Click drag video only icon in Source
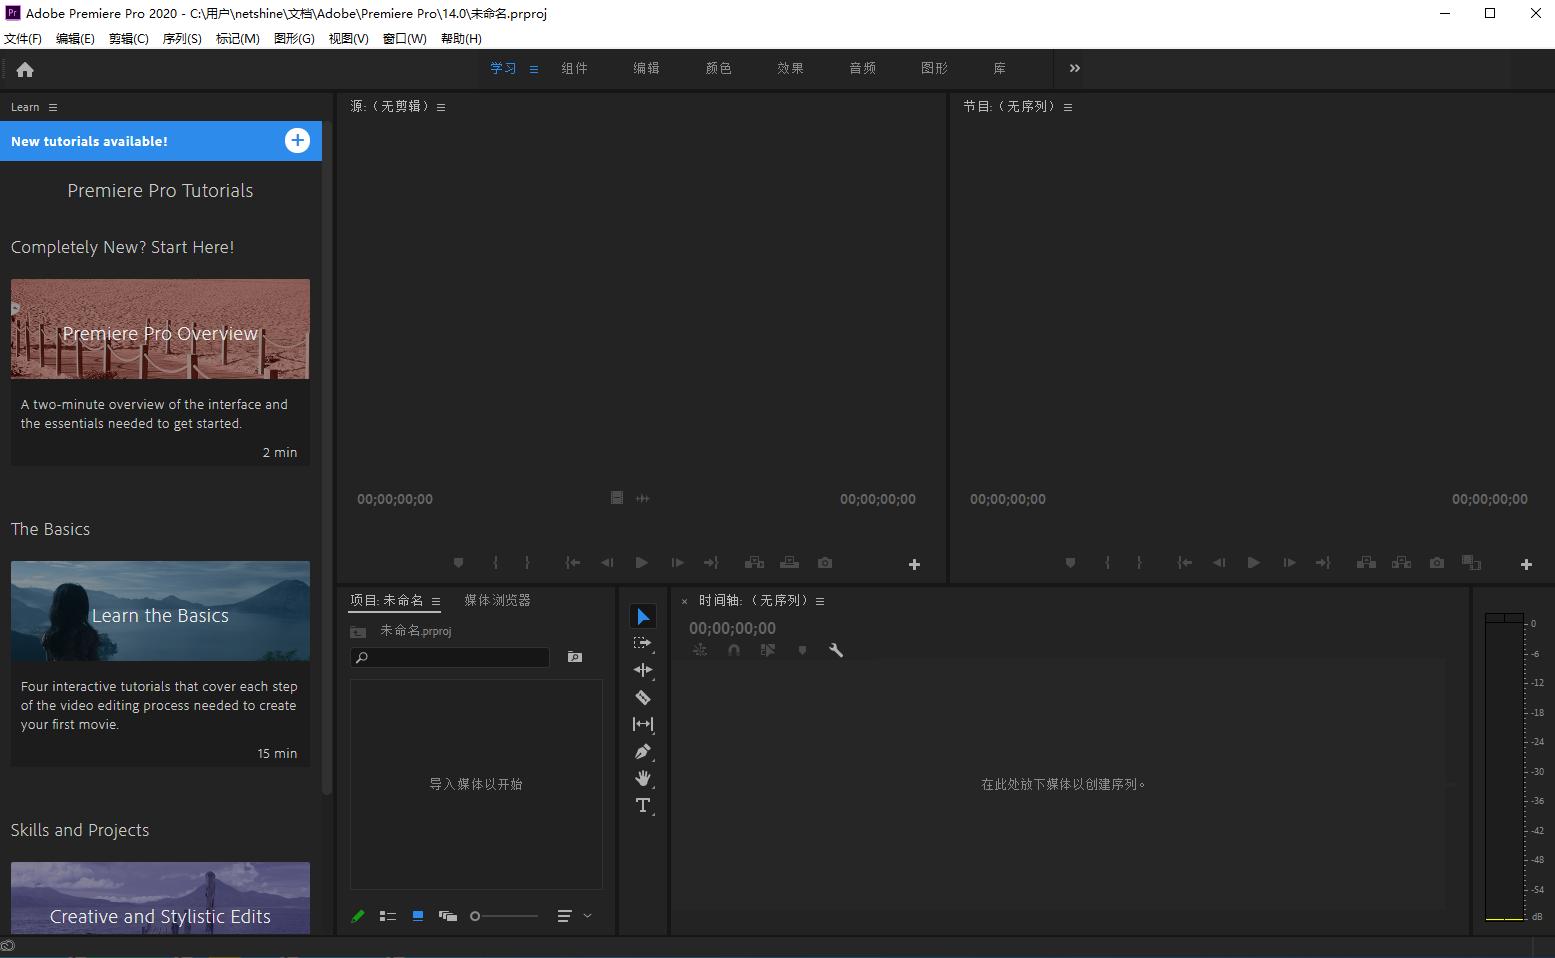The image size is (1555, 958). (617, 498)
